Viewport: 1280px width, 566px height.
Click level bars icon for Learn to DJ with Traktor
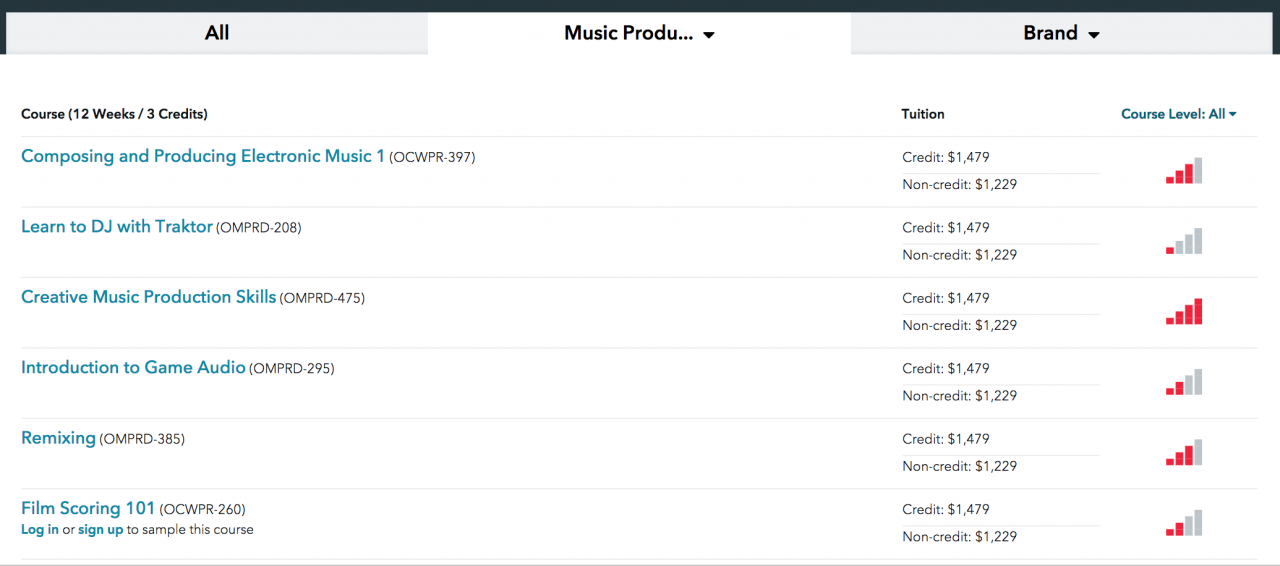[1184, 242]
